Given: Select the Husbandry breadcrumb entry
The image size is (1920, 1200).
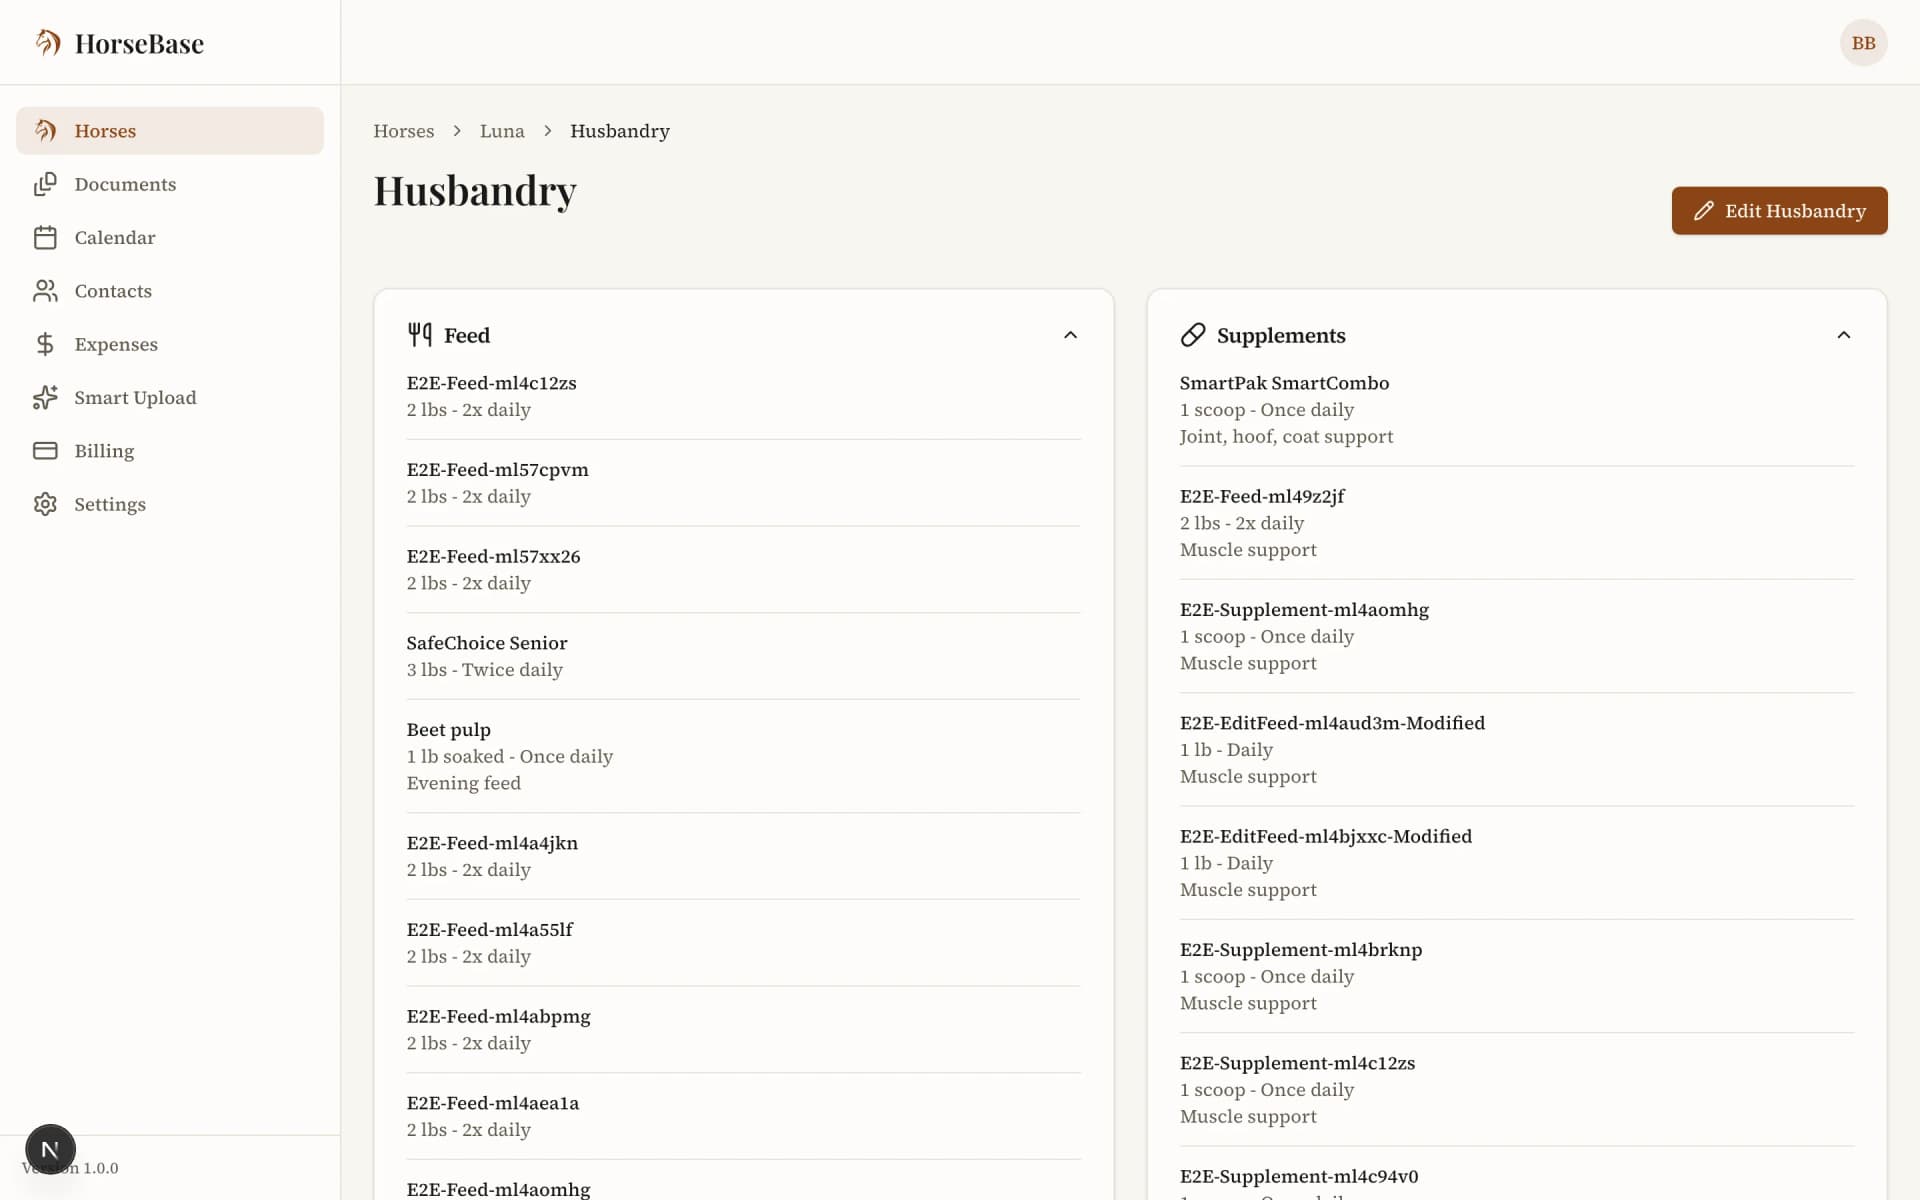Looking at the screenshot, I should click(x=619, y=131).
